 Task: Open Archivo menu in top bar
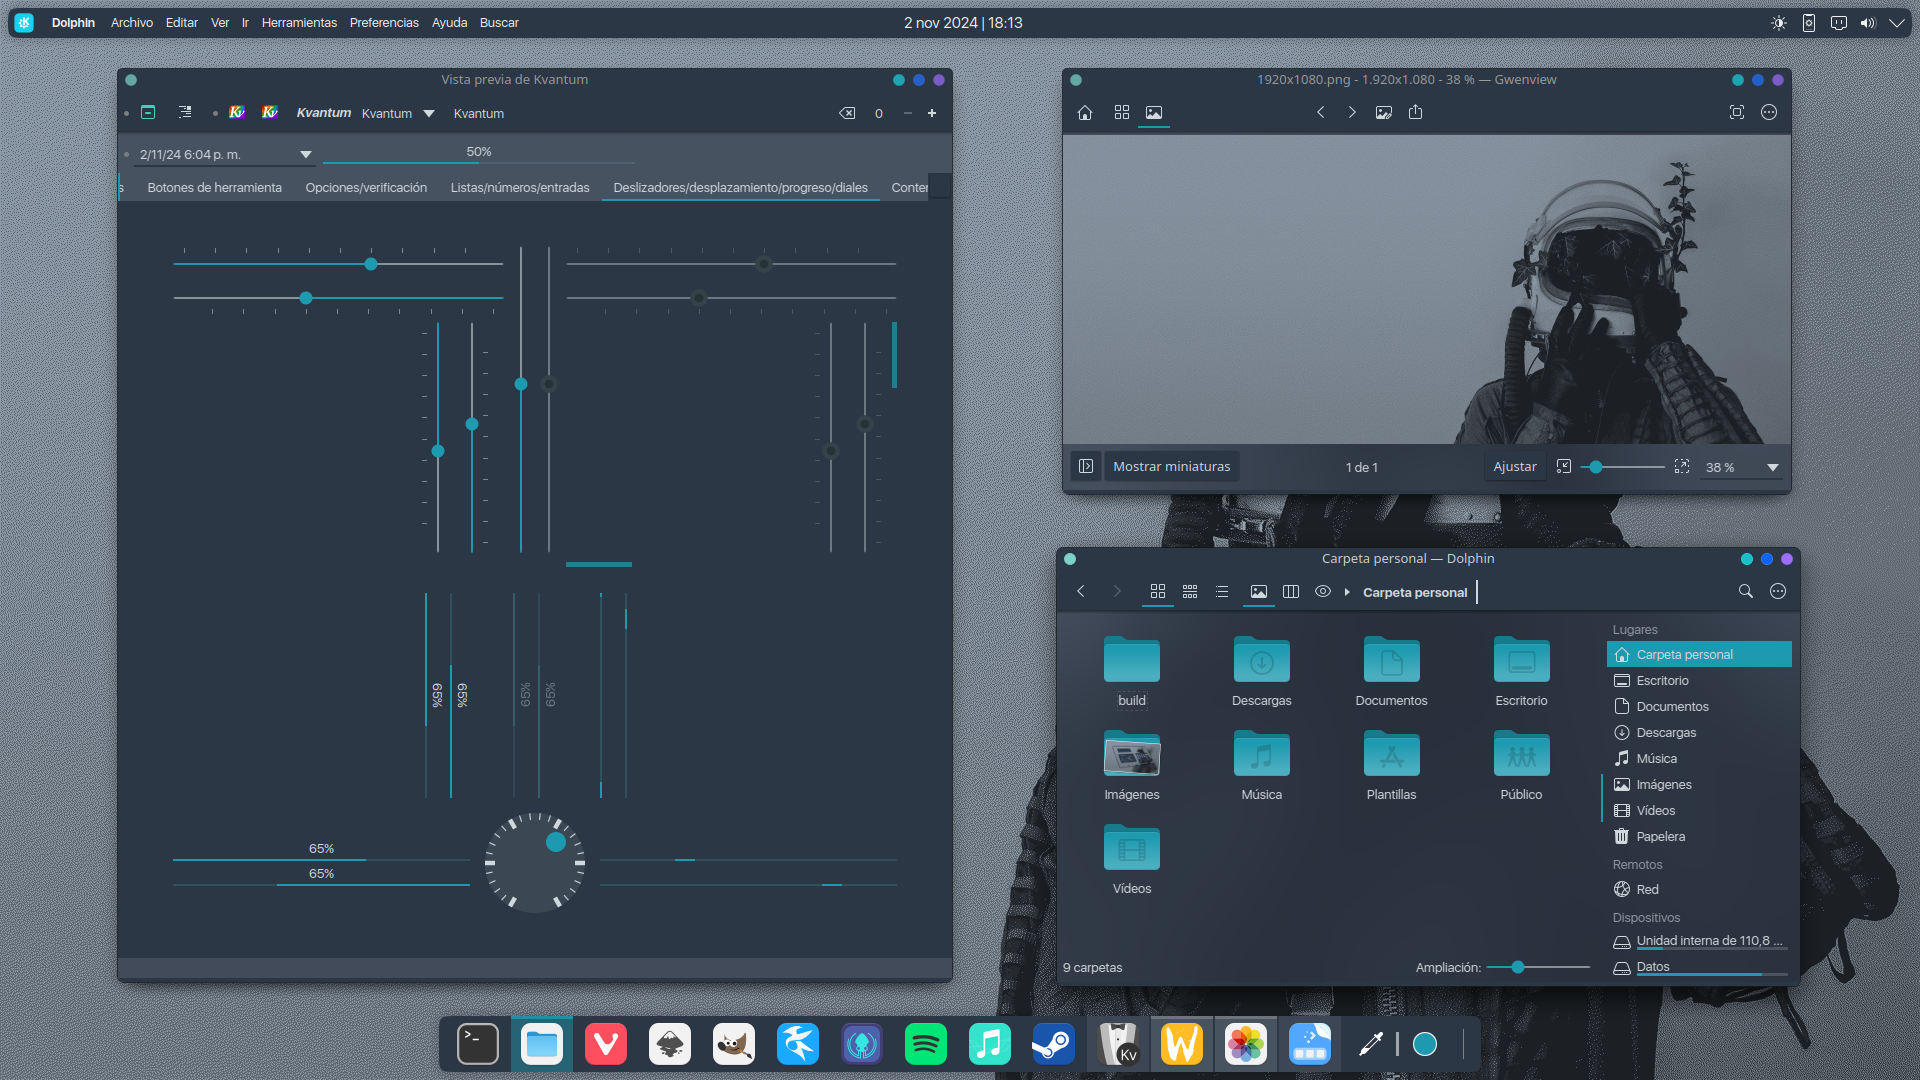pyautogui.click(x=132, y=23)
